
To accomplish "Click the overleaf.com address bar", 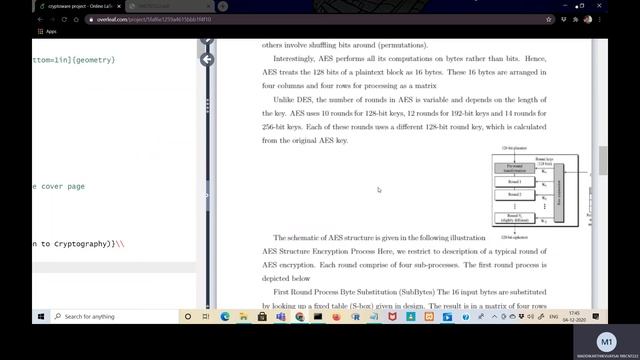I will pyautogui.click(x=318, y=19).
